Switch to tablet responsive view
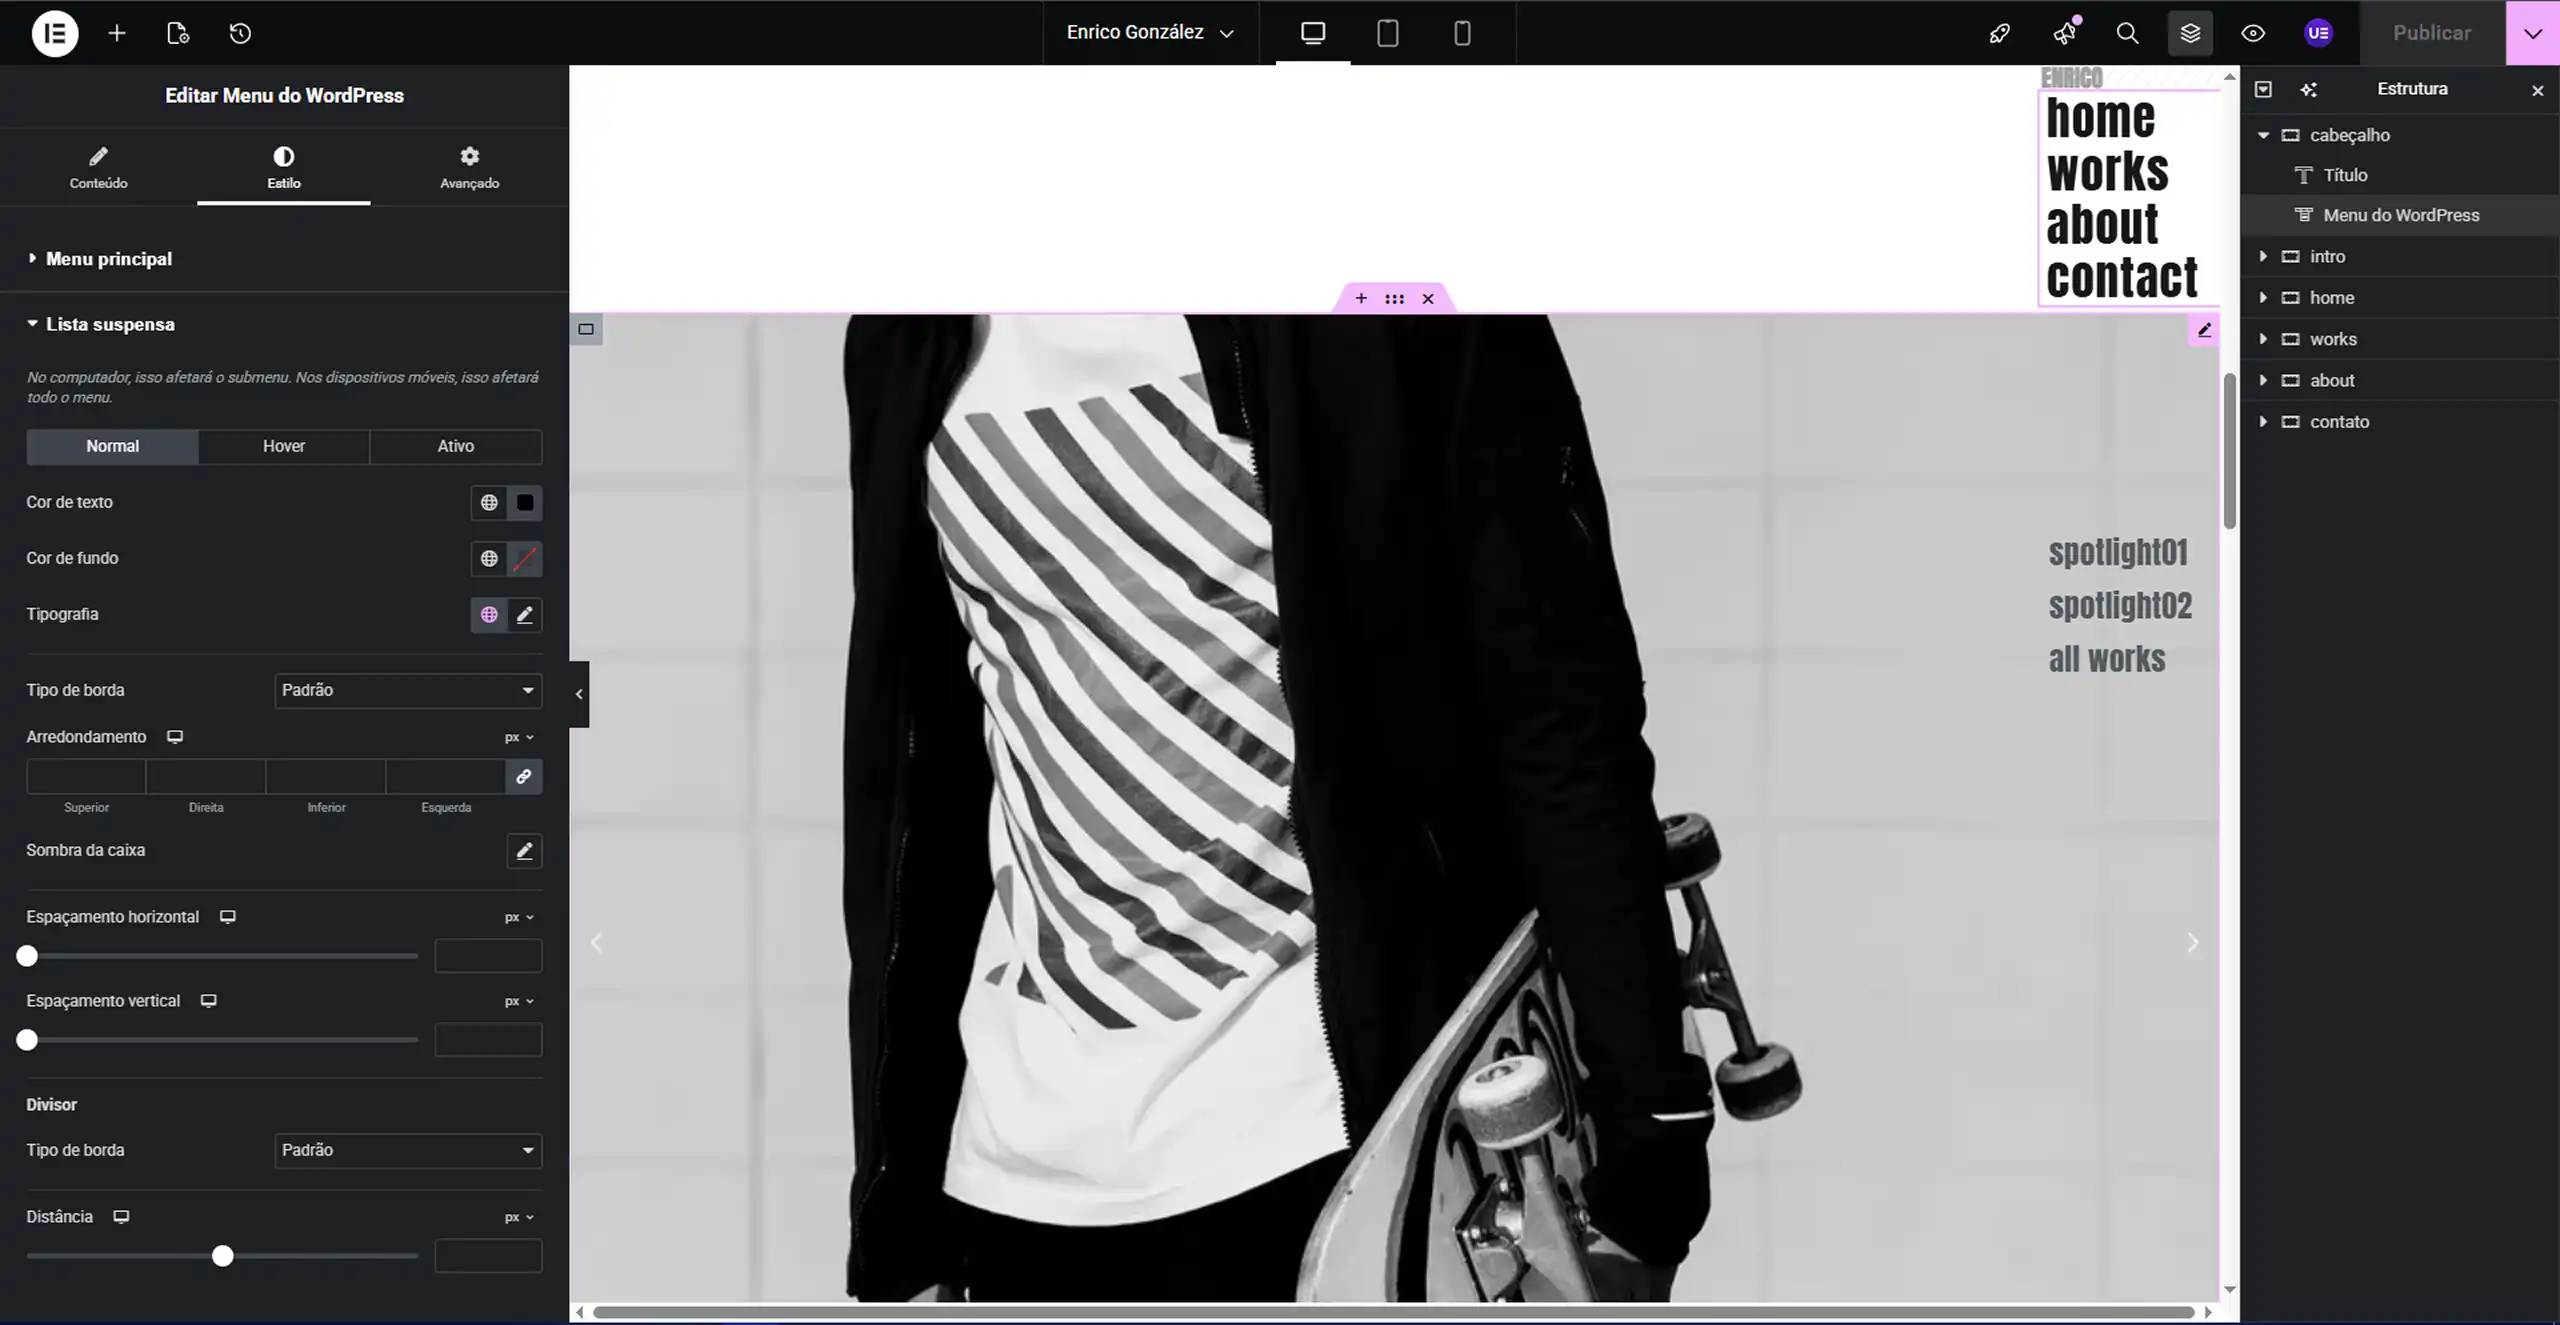 (x=1387, y=33)
